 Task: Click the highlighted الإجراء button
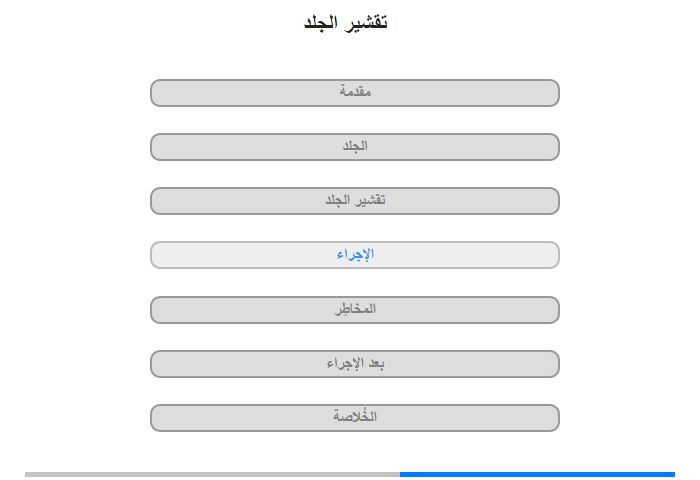tap(354, 255)
